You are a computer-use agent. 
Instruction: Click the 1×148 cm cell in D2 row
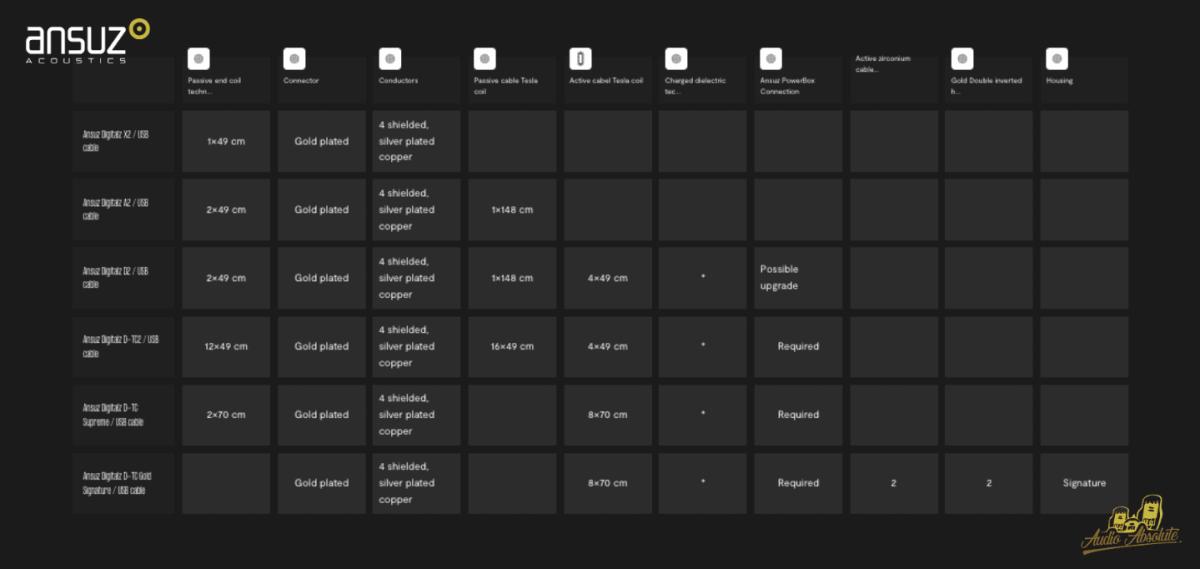(x=512, y=278)
